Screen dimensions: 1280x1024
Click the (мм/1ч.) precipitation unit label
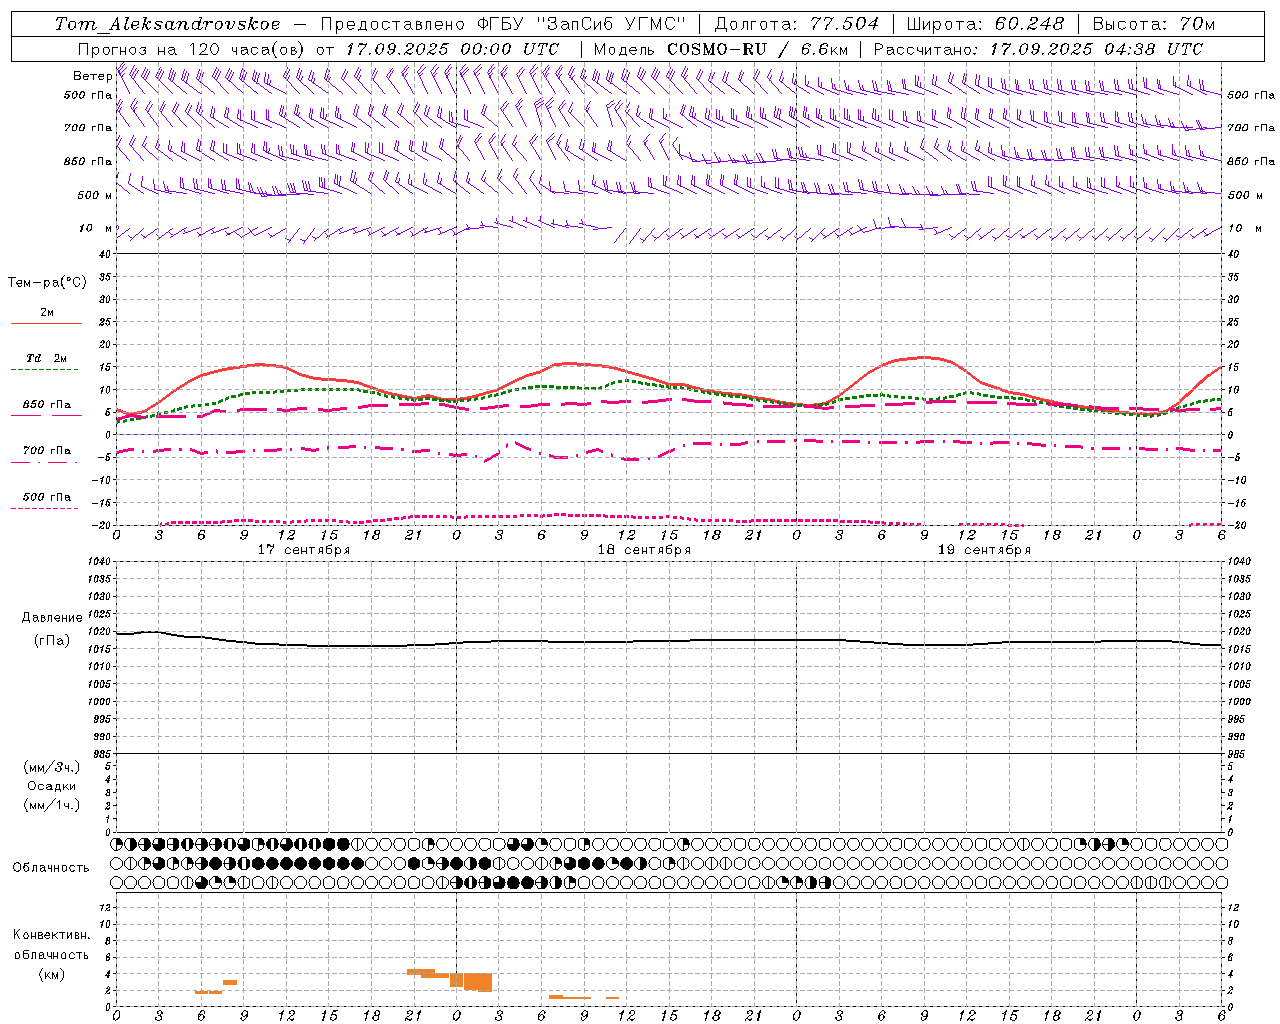point(52,805)
